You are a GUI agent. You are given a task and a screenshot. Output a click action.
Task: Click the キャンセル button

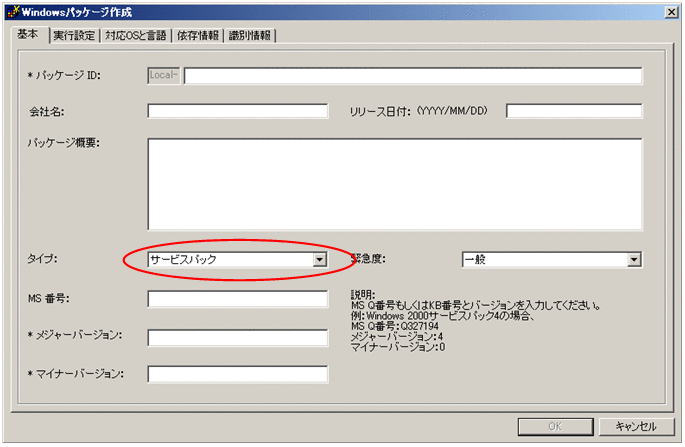636,426
